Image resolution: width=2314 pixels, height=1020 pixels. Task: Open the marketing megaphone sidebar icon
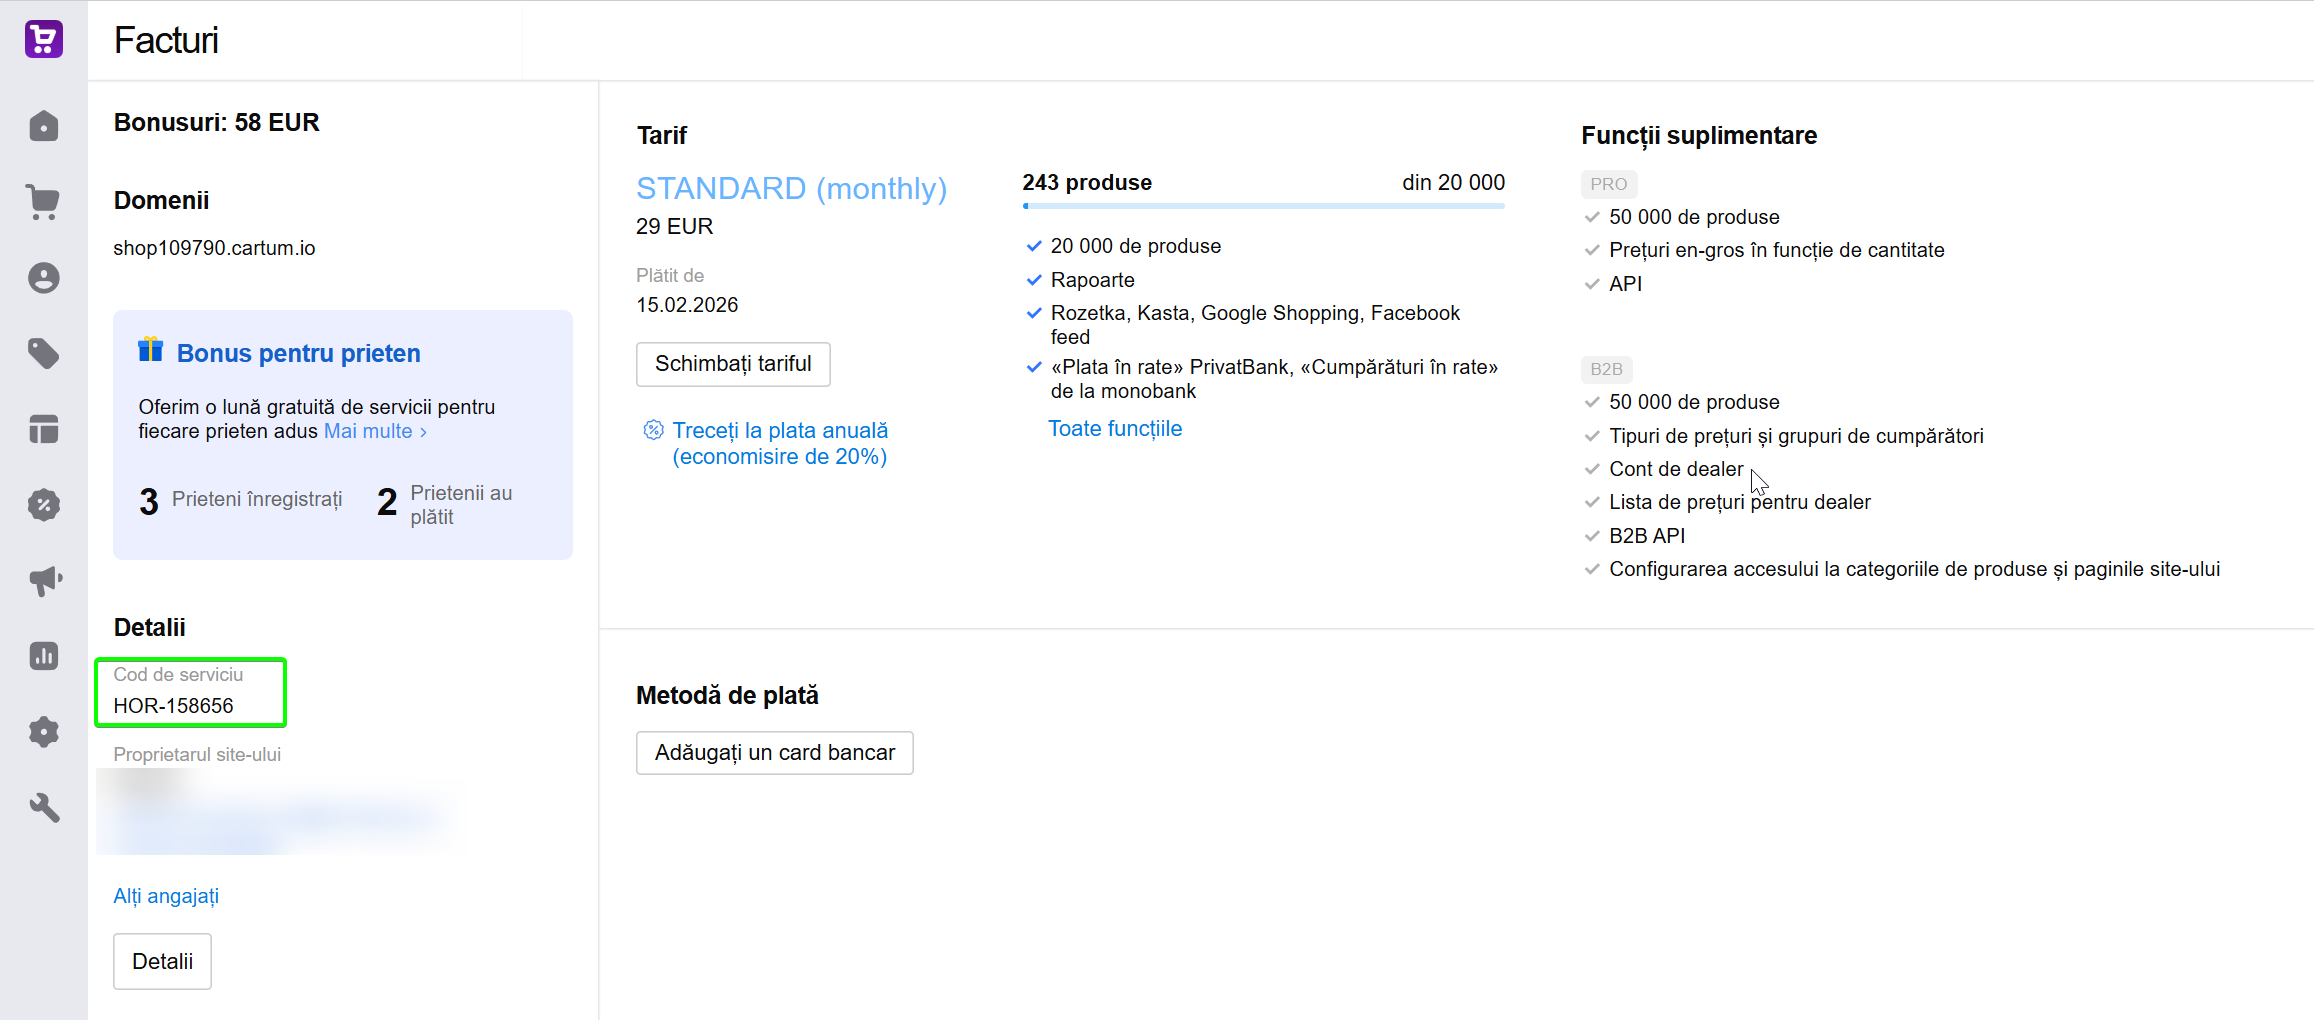[x=44, y=580]
